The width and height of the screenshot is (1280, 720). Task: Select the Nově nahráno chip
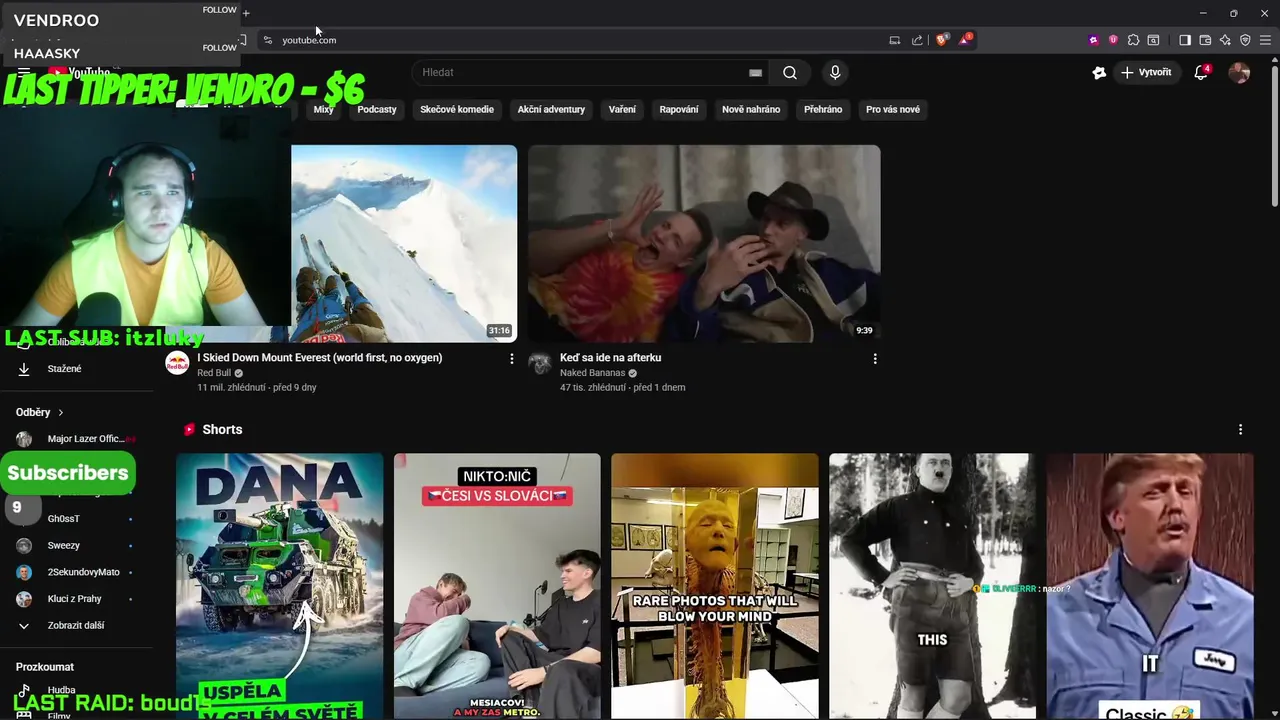point(751,109)
